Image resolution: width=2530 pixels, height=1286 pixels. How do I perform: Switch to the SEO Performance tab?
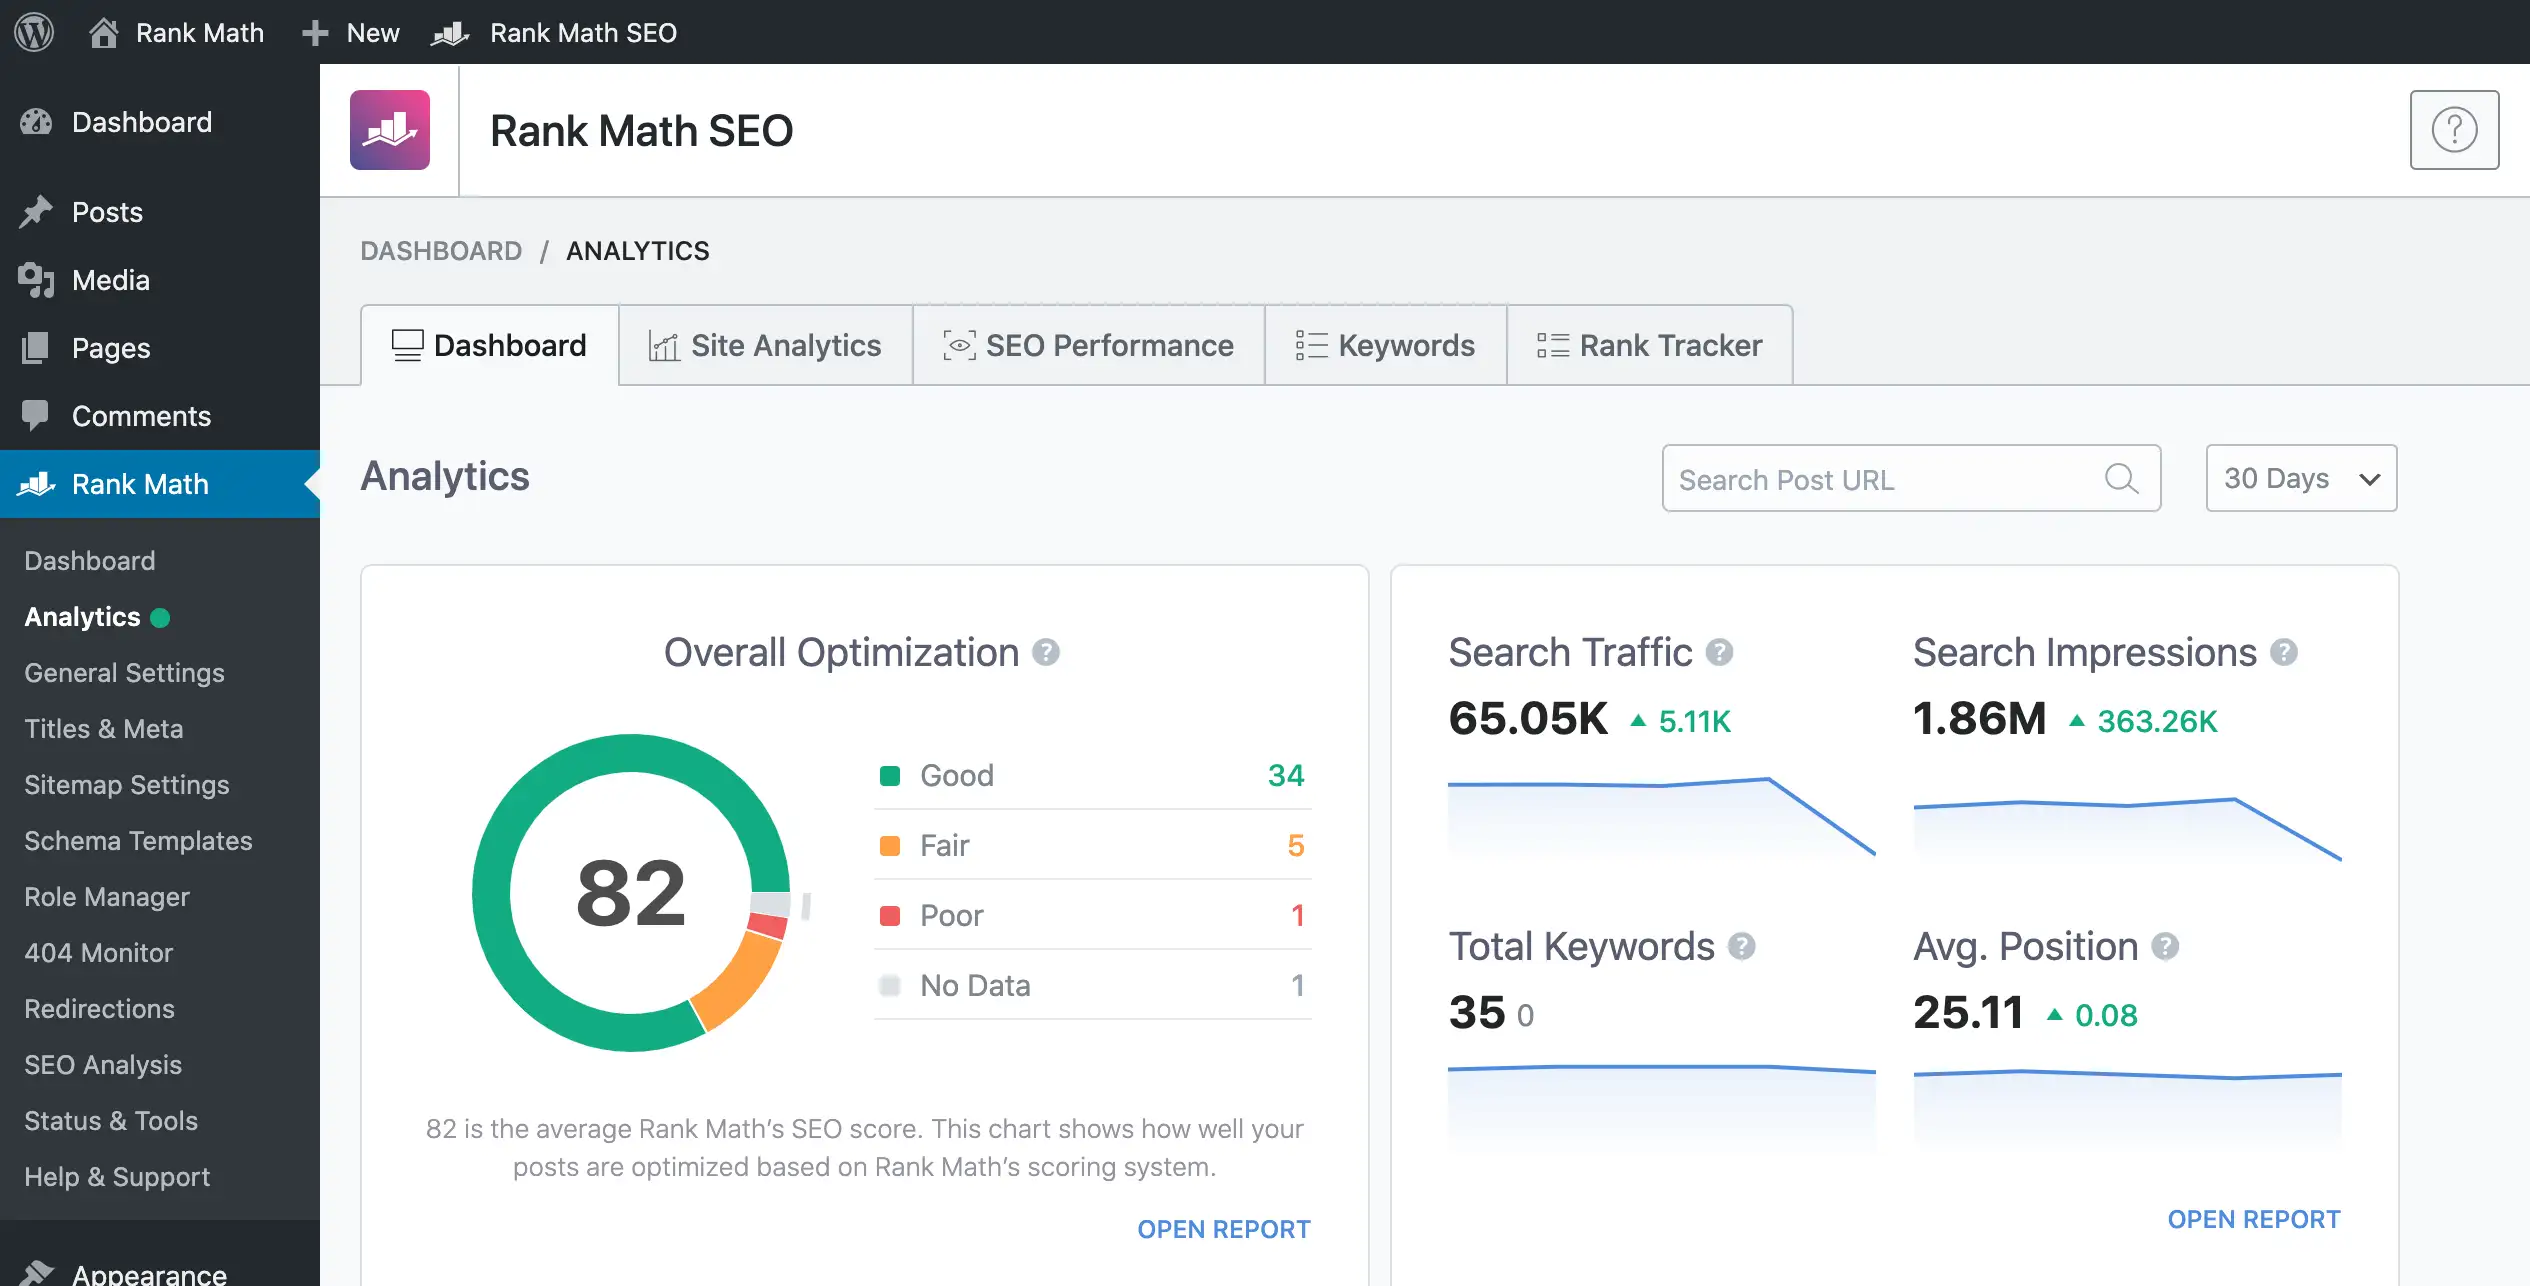click(x=1088, y=345)
